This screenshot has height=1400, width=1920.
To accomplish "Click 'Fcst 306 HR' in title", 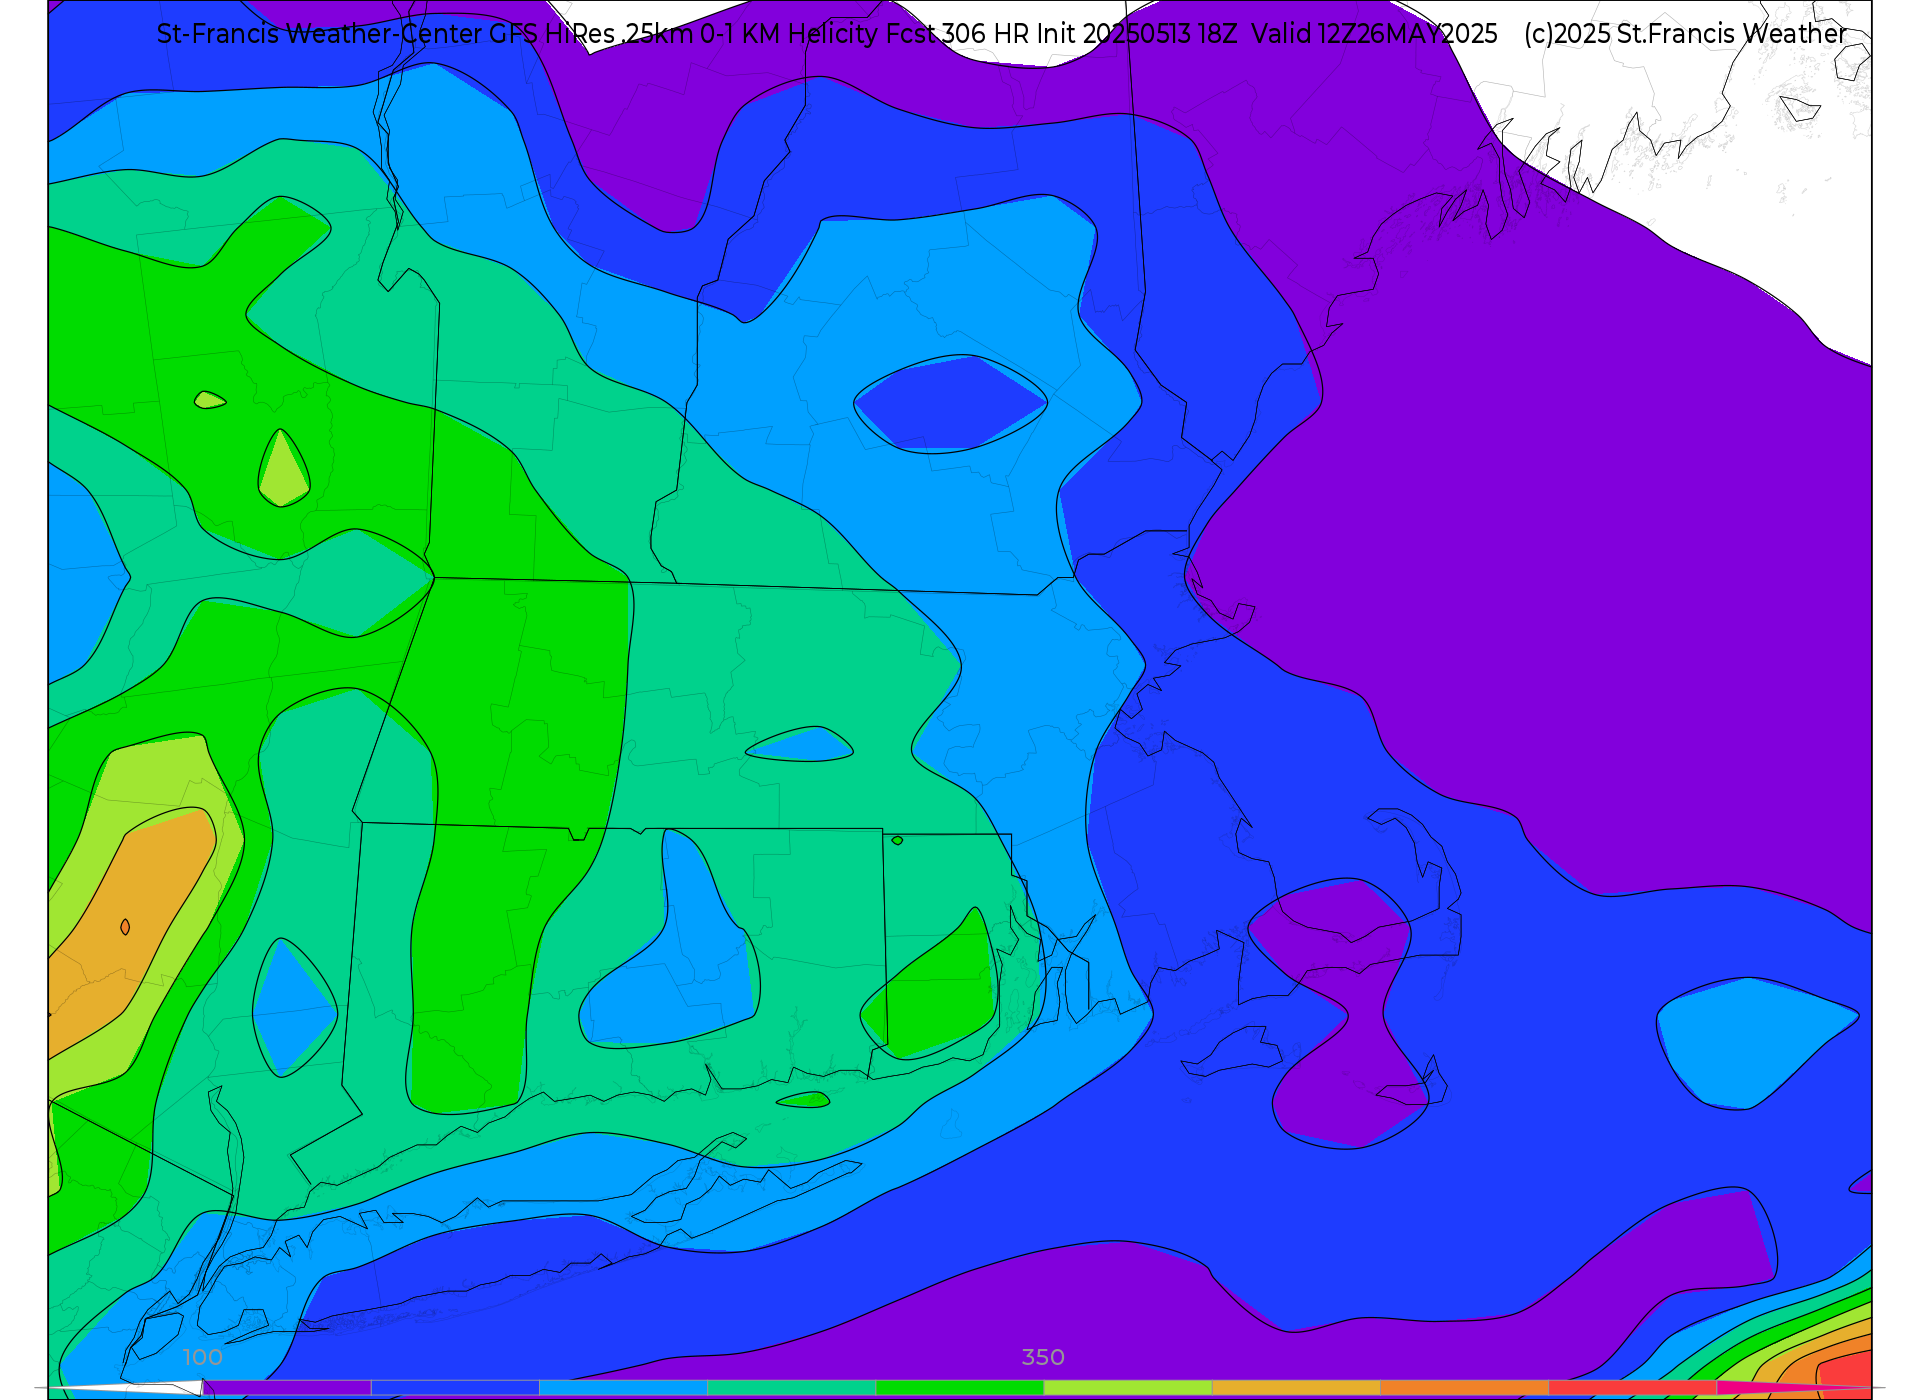I will tap(958, 34).
